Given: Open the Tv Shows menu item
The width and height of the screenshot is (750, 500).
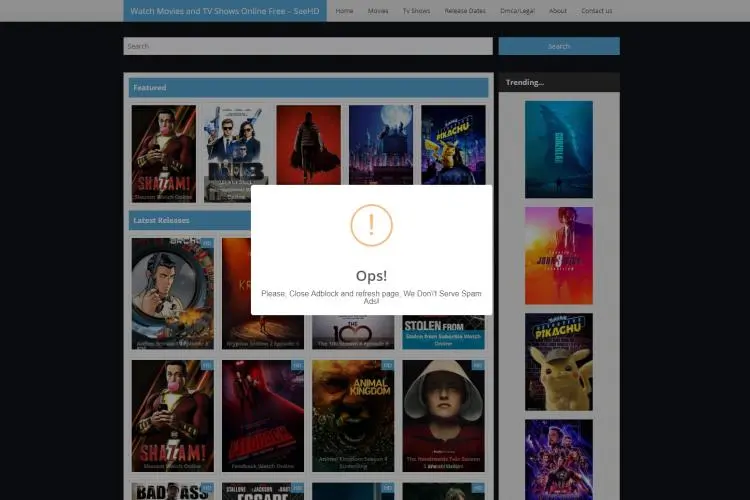Looking at the screenshot, I should coord(416,11).
